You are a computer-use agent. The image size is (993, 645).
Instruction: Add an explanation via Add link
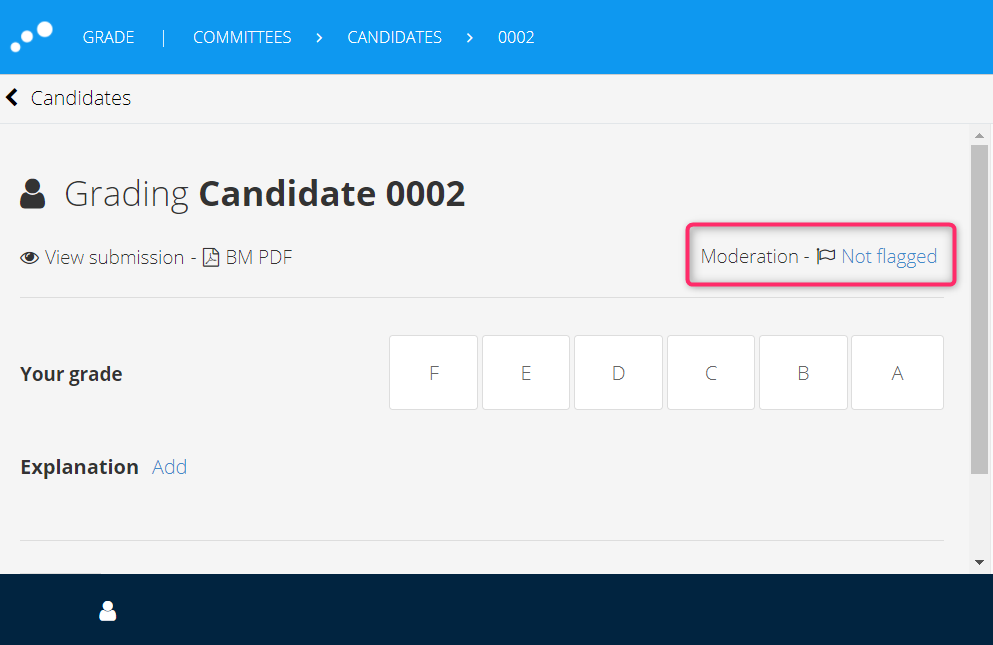169,467
